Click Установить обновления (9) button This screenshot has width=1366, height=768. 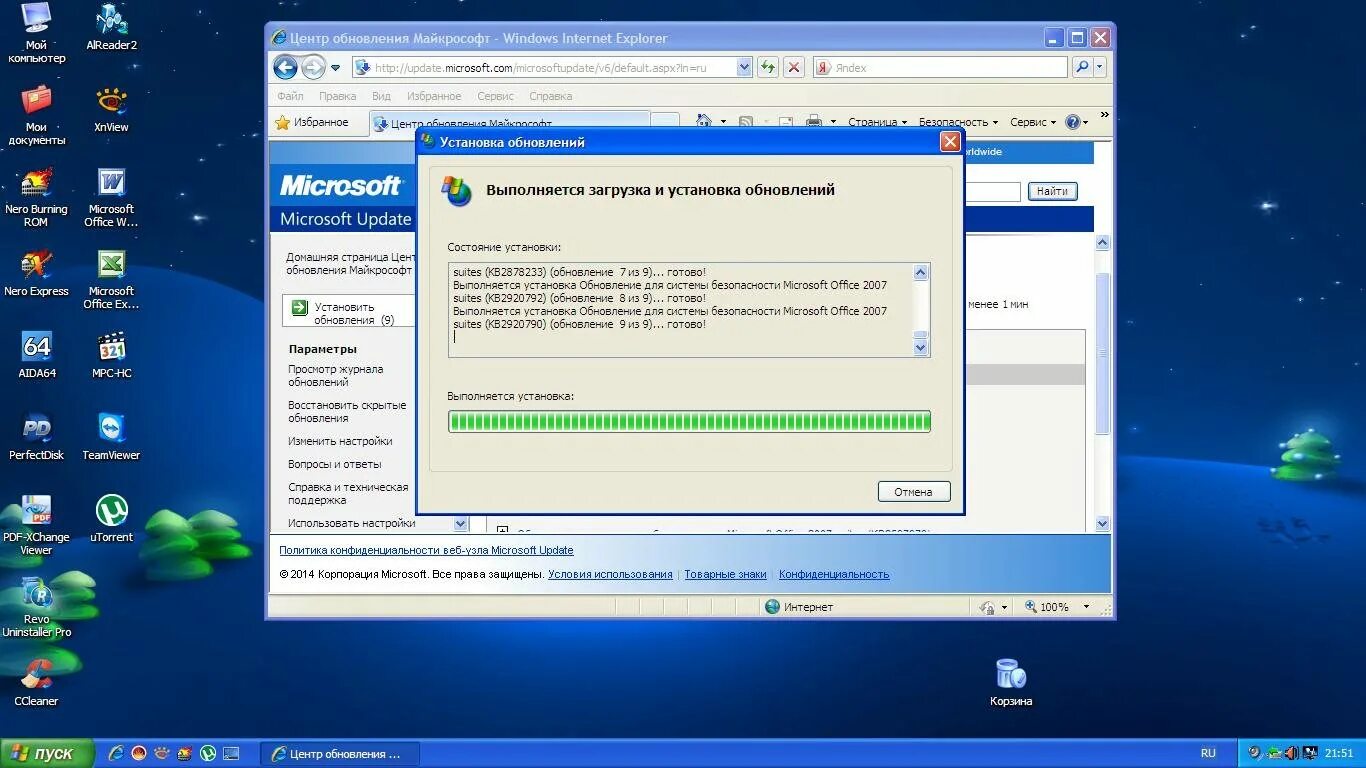[x=347, y=313]
